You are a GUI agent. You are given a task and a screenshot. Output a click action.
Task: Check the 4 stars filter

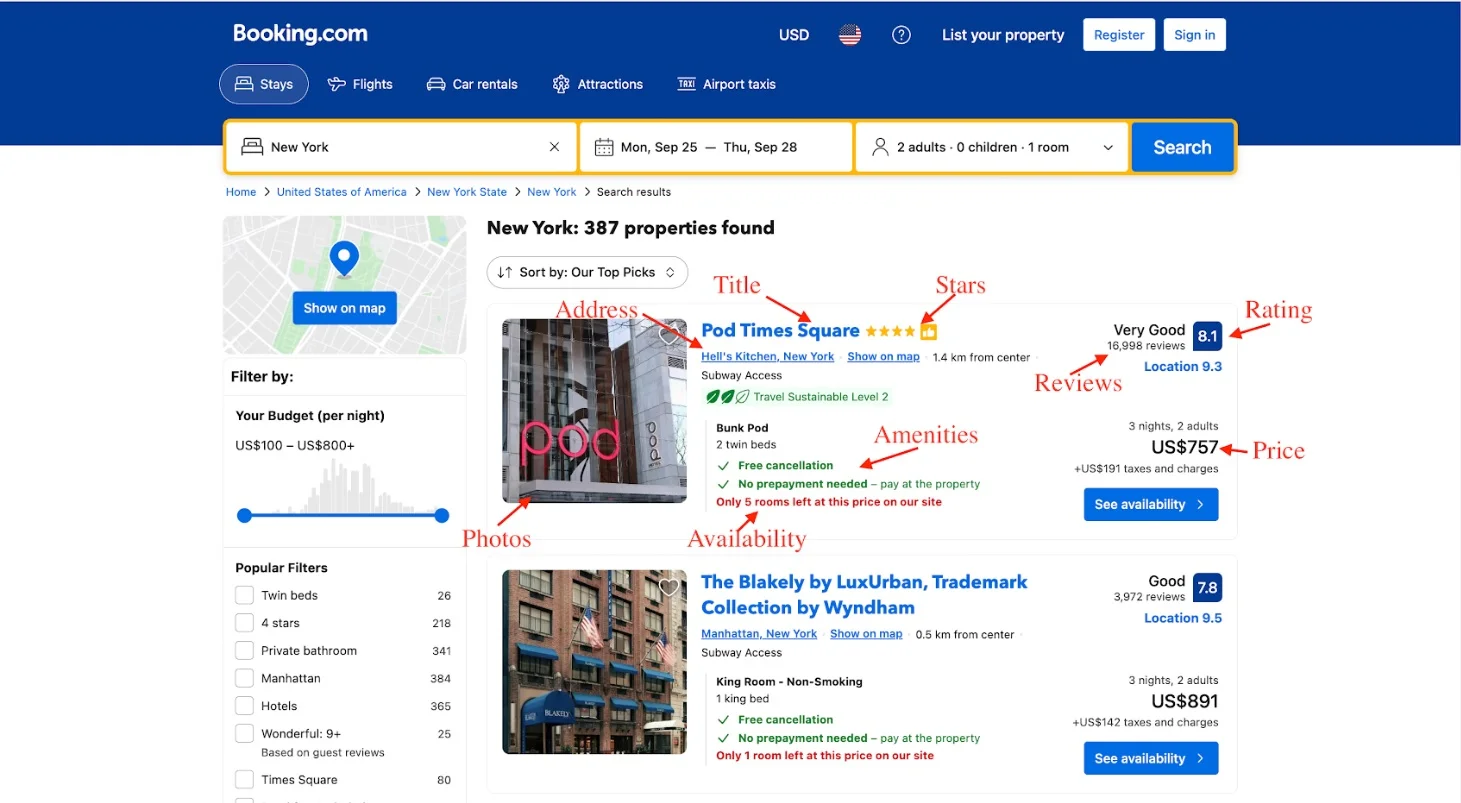244,623
